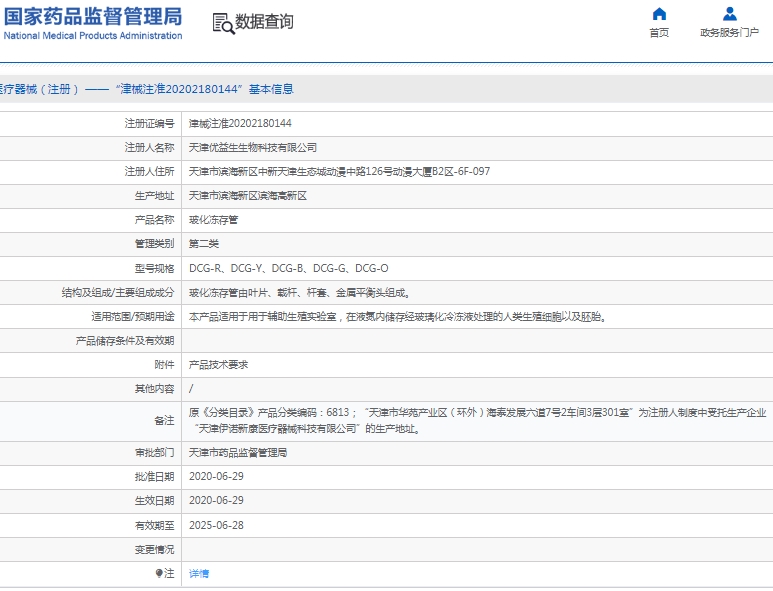Screen dimensions: 773x591
Task: Open the 政务服务门户 user portal icon
Action: 730,14
